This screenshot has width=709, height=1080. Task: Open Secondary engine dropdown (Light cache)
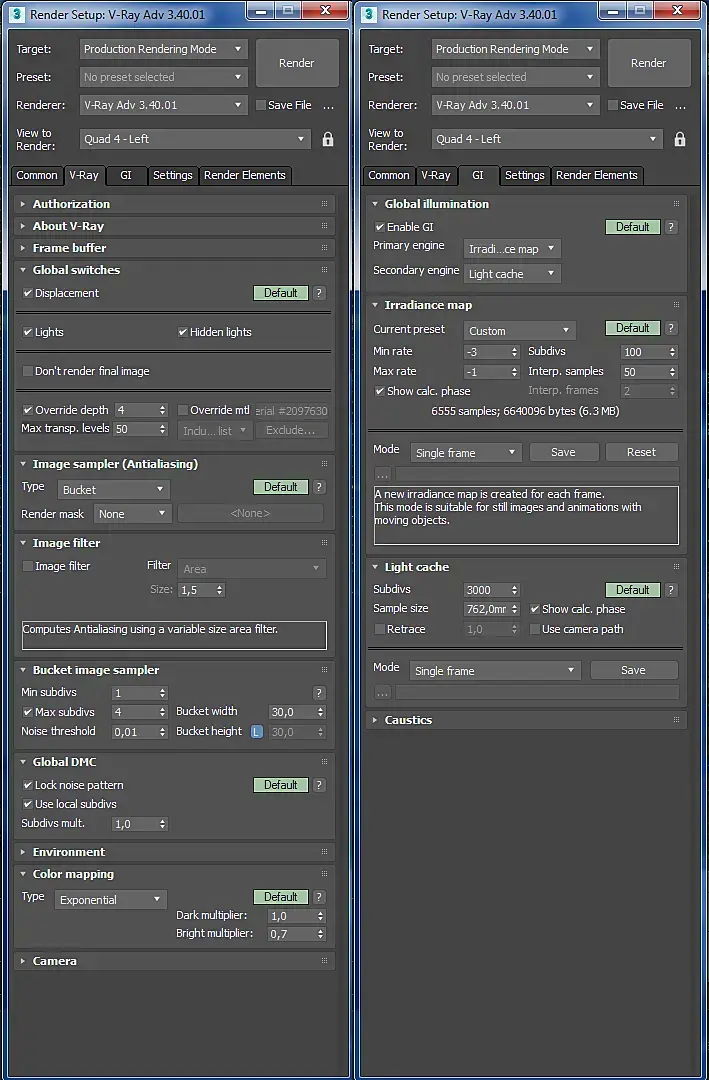pos(512,274)
